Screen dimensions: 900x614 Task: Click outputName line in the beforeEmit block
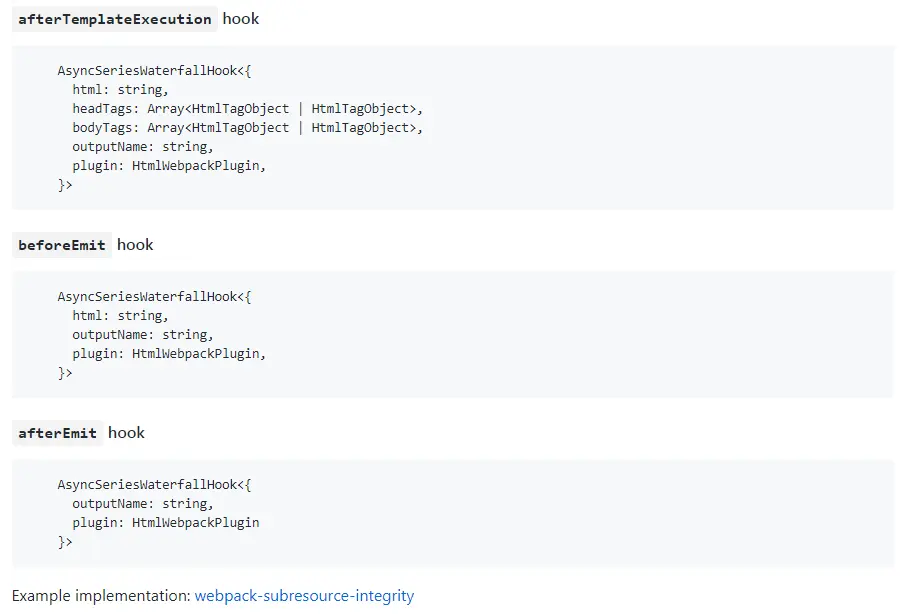click(x=142, y=335)
